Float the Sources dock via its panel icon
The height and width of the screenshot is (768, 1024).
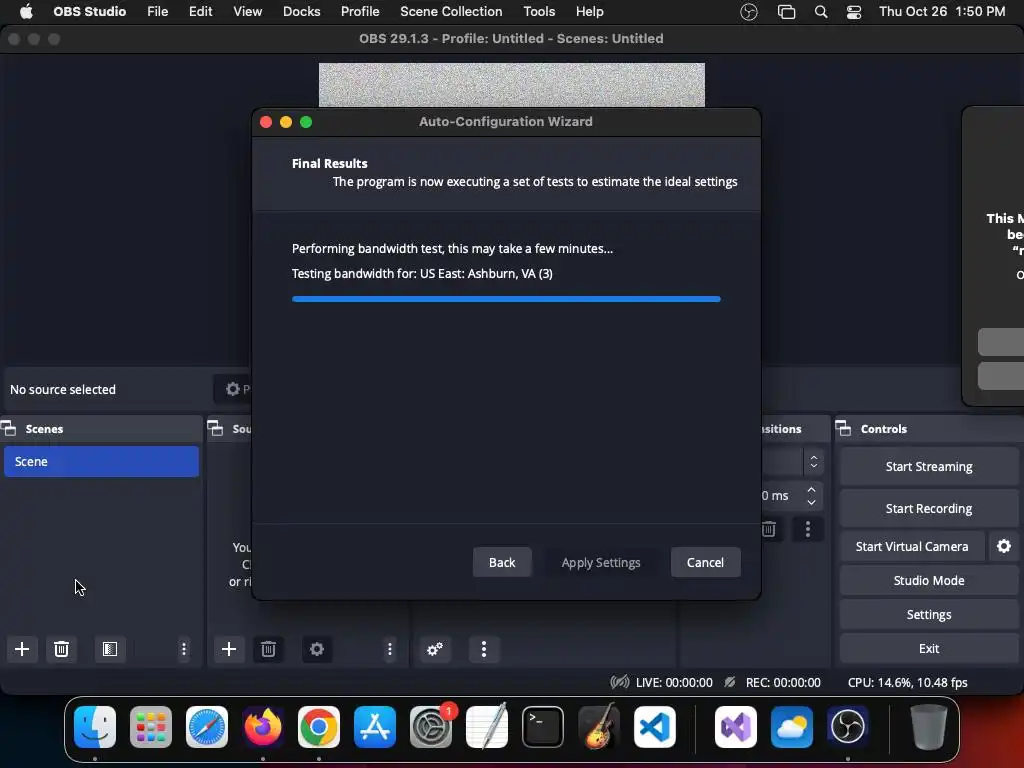215,428
